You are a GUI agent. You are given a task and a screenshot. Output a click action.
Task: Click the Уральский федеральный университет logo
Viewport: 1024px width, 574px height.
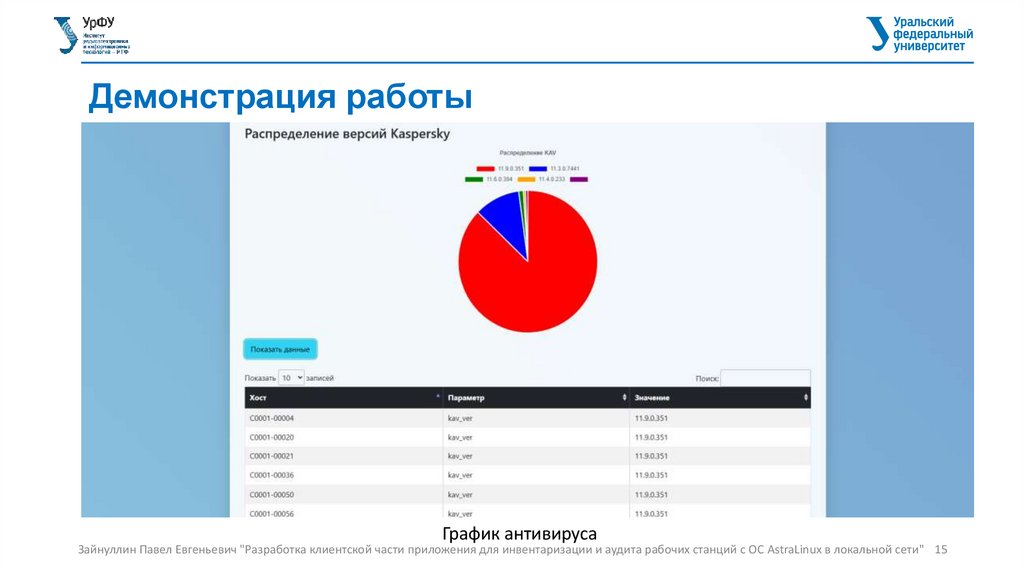(920, 34)
